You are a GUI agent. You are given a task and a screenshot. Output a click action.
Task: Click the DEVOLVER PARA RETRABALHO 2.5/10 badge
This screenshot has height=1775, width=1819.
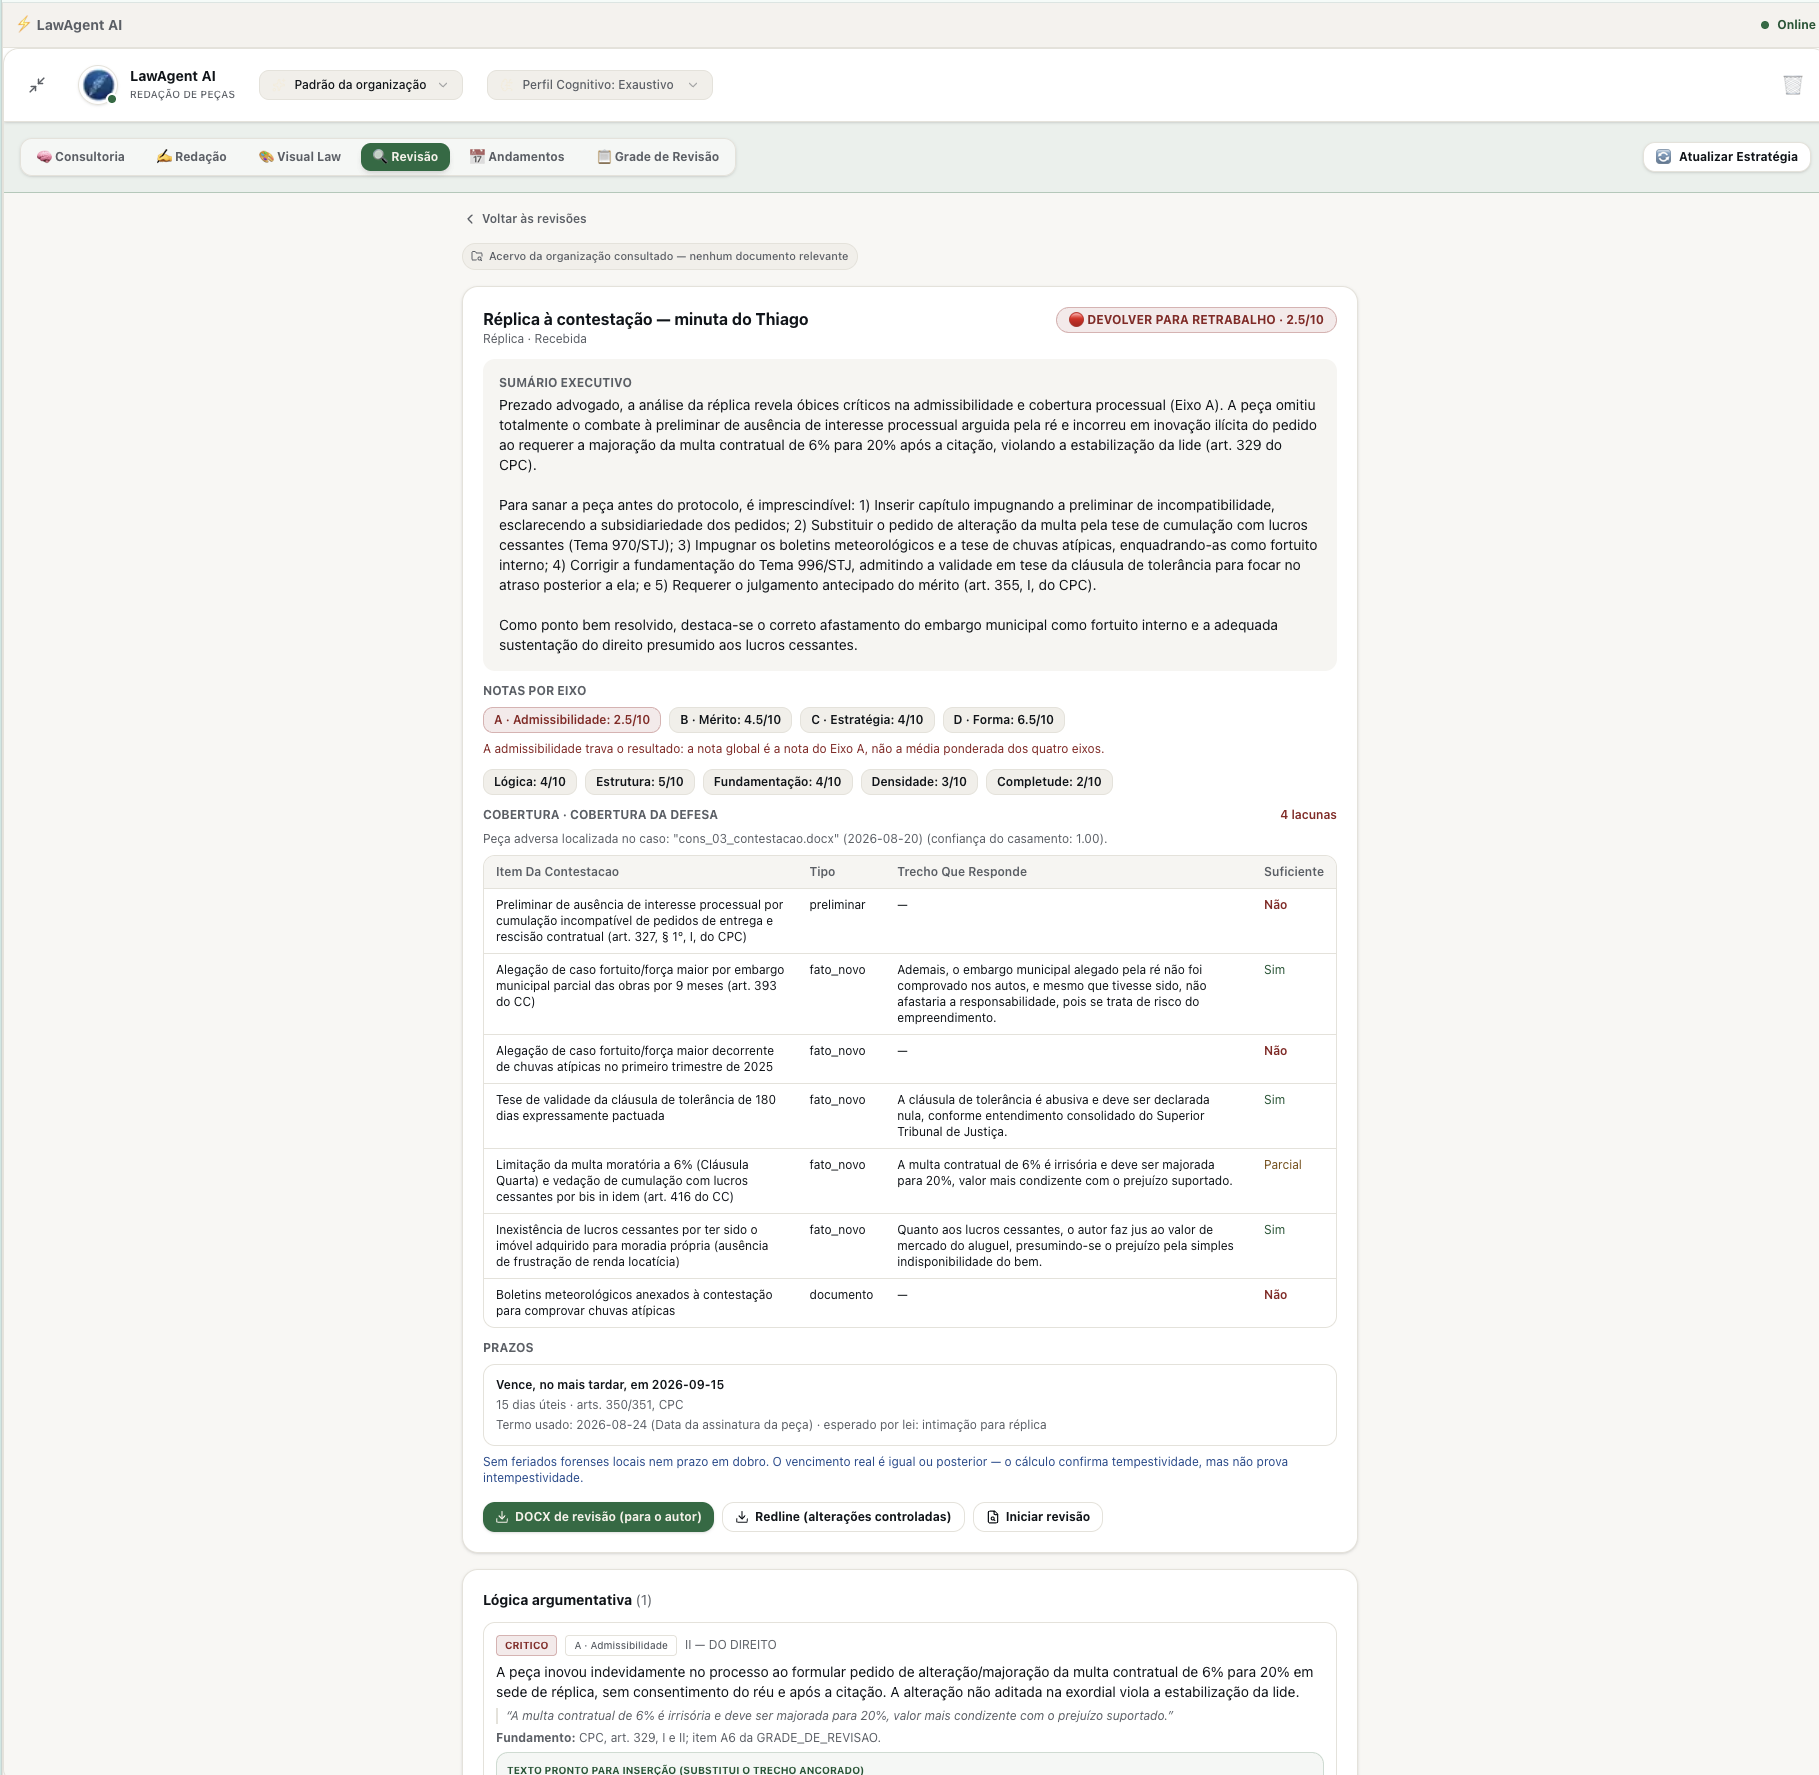pos(1196,320)
